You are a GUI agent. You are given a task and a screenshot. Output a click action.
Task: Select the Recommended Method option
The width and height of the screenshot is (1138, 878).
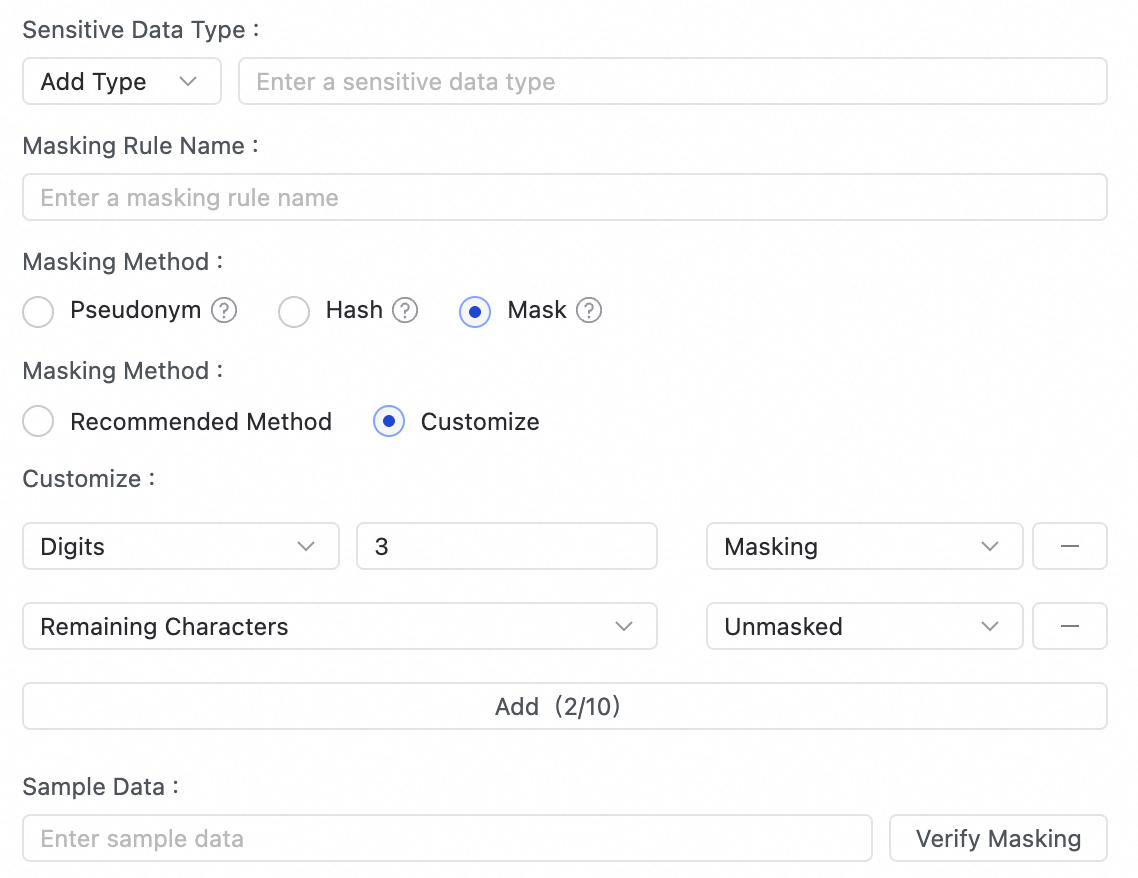pyautogui.click(x=38, y=422)
